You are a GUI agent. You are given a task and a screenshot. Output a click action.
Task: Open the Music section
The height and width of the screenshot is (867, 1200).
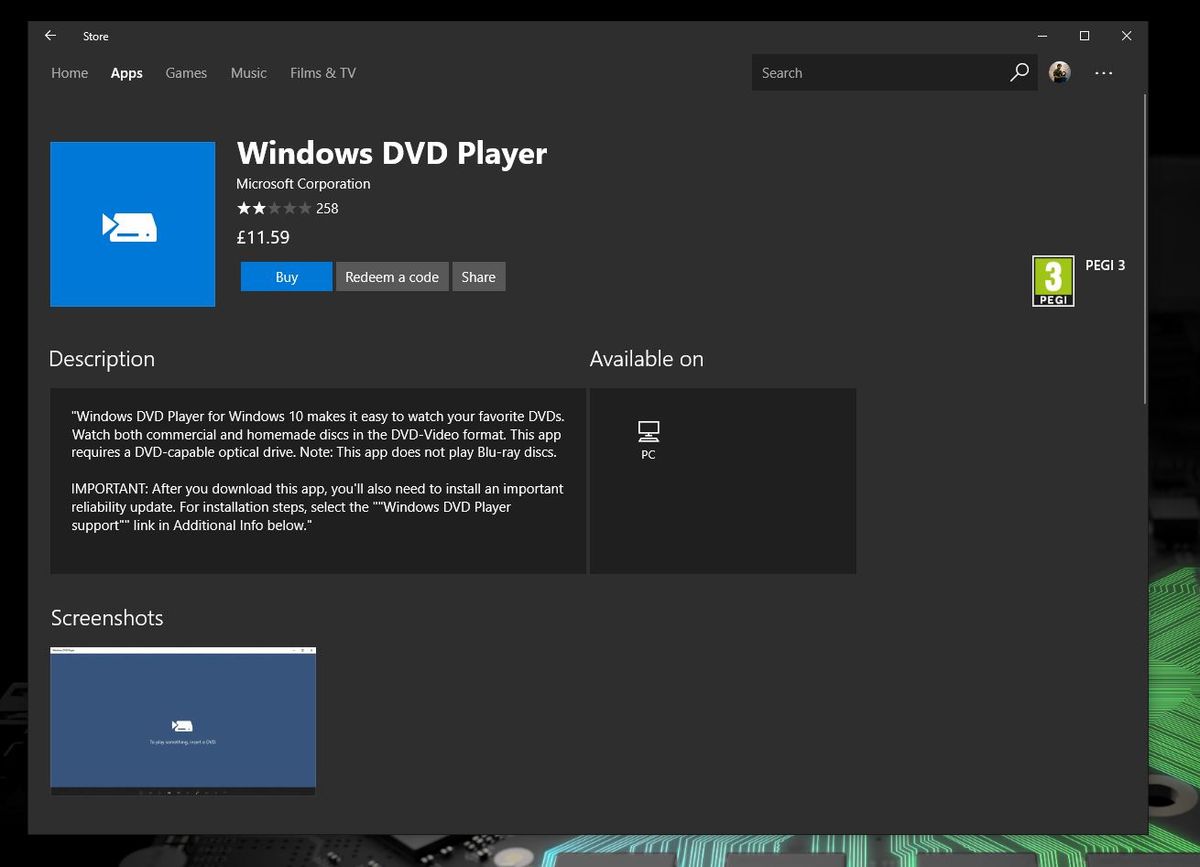(x=248, y=72)
